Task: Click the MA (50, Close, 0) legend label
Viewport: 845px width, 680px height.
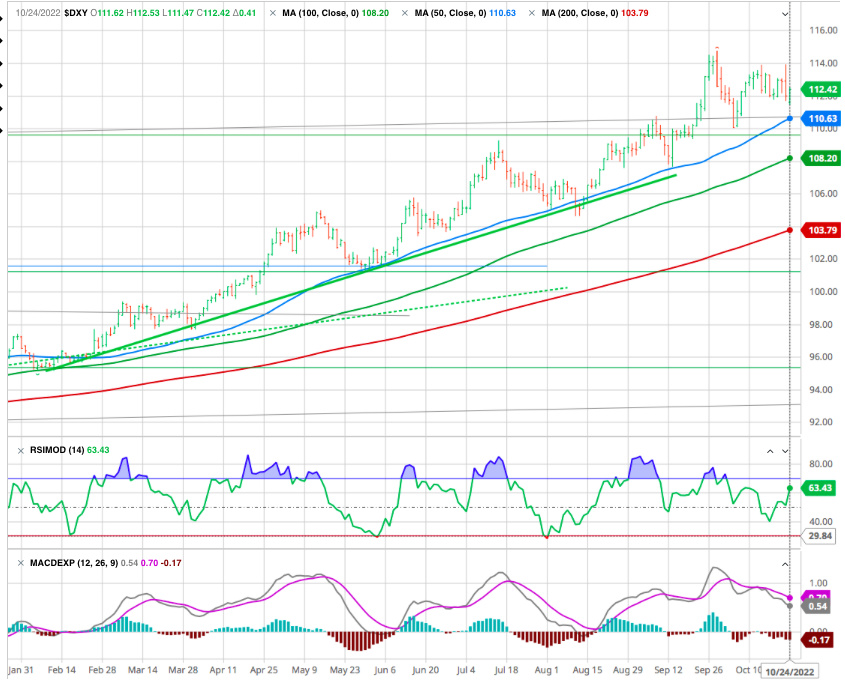Action: click(x=451, y=13)
